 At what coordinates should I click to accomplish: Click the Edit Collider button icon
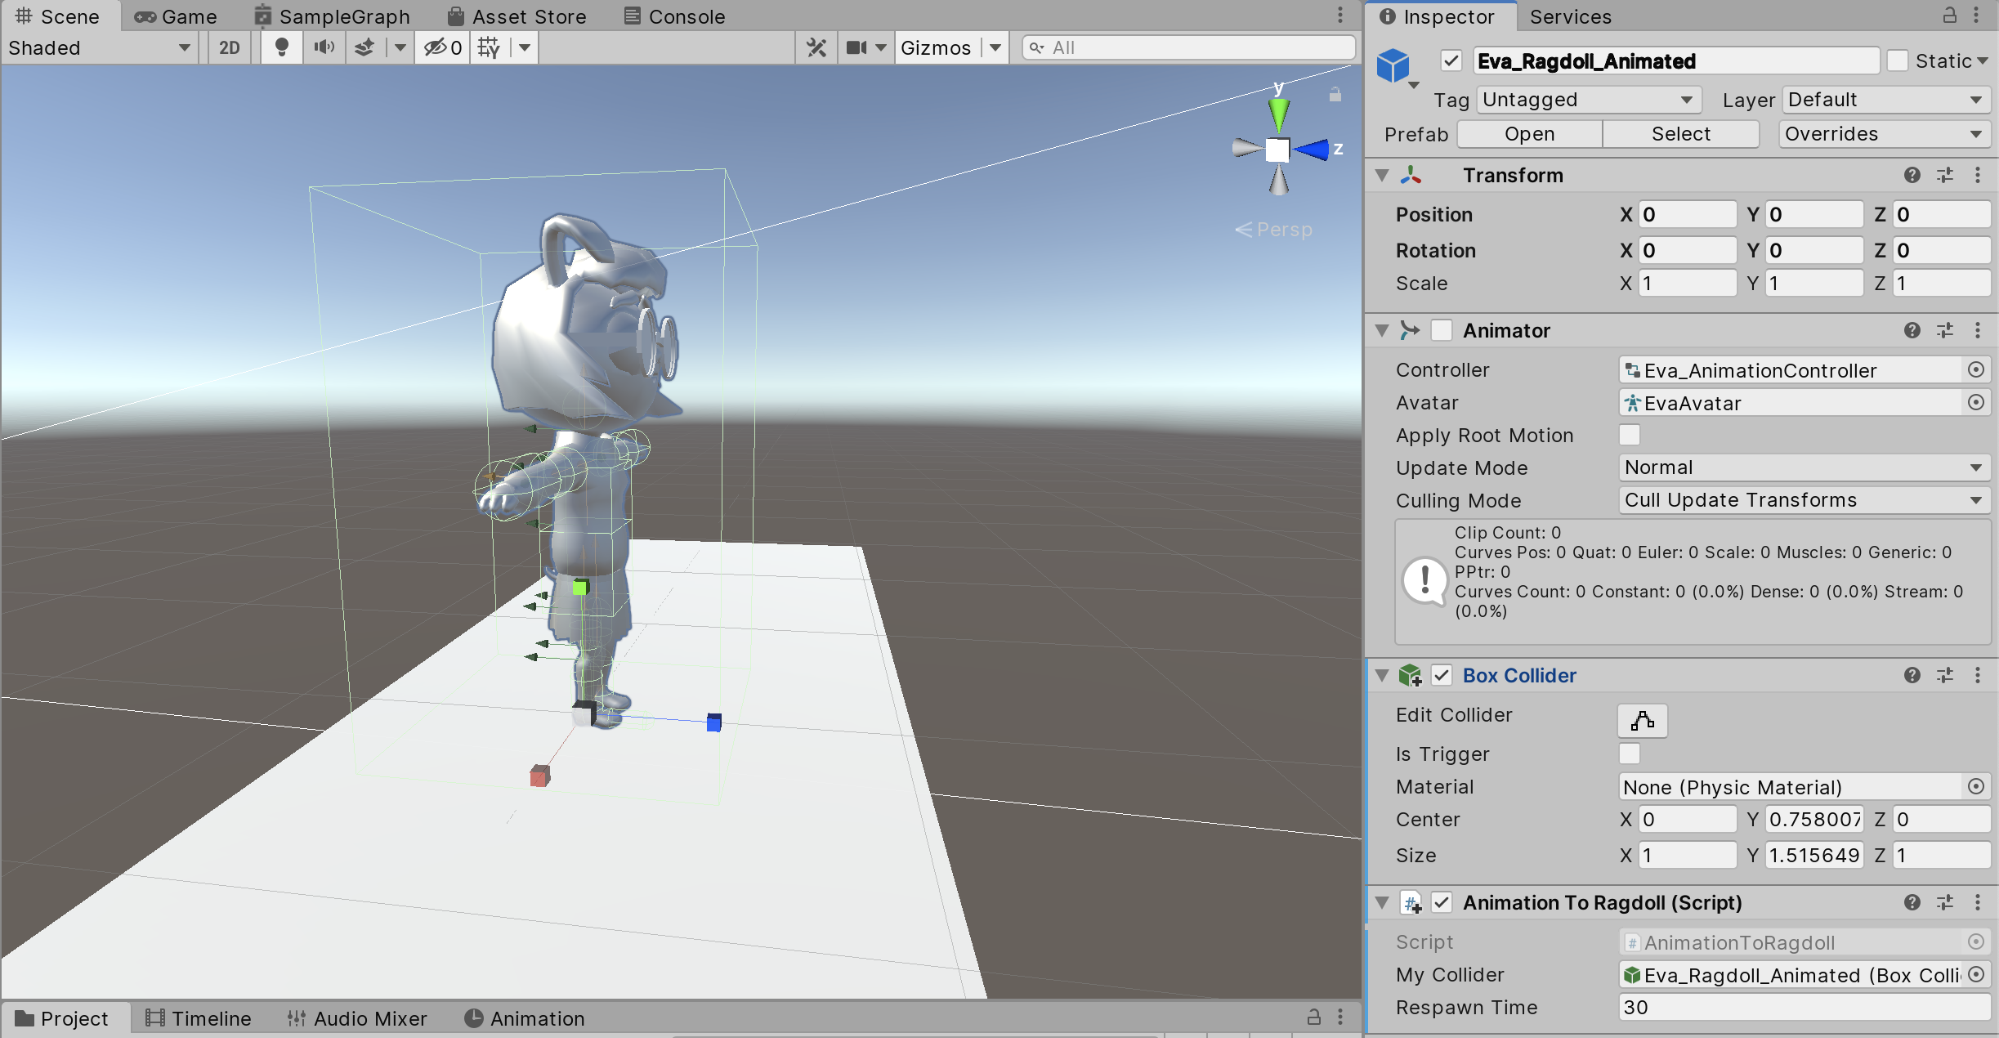click(1642, 720)
